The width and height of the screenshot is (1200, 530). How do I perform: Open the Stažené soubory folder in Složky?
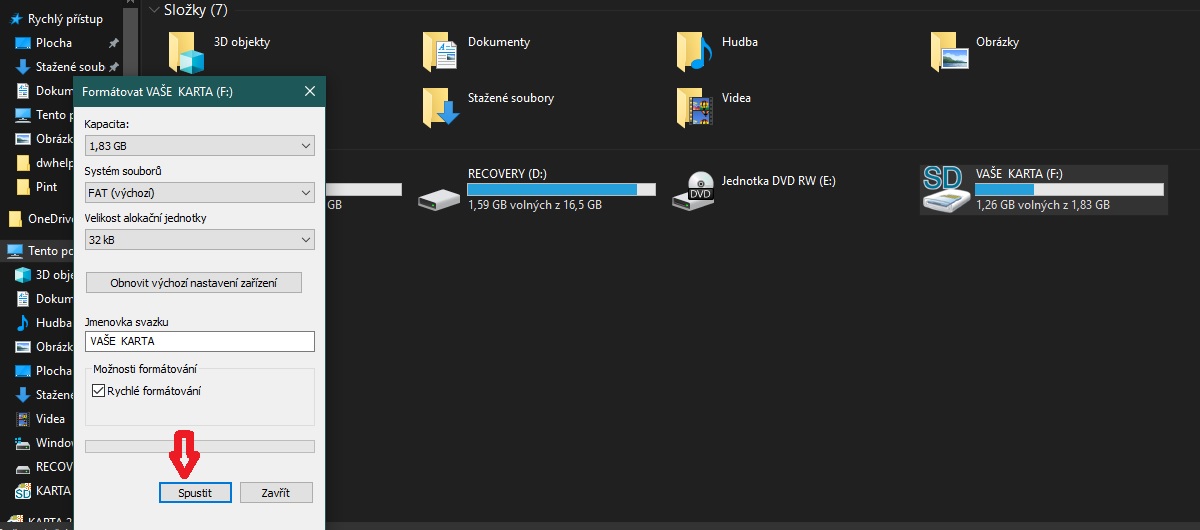pos(488,106)
